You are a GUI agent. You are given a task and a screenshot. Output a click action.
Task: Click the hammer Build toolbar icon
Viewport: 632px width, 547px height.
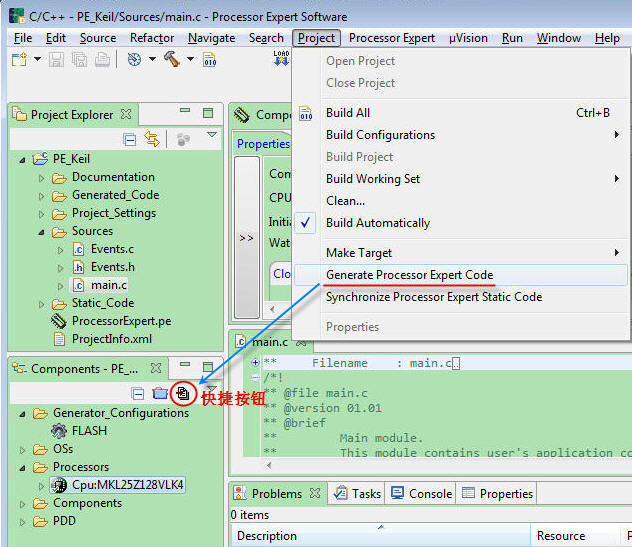click(x=172, y=59)
